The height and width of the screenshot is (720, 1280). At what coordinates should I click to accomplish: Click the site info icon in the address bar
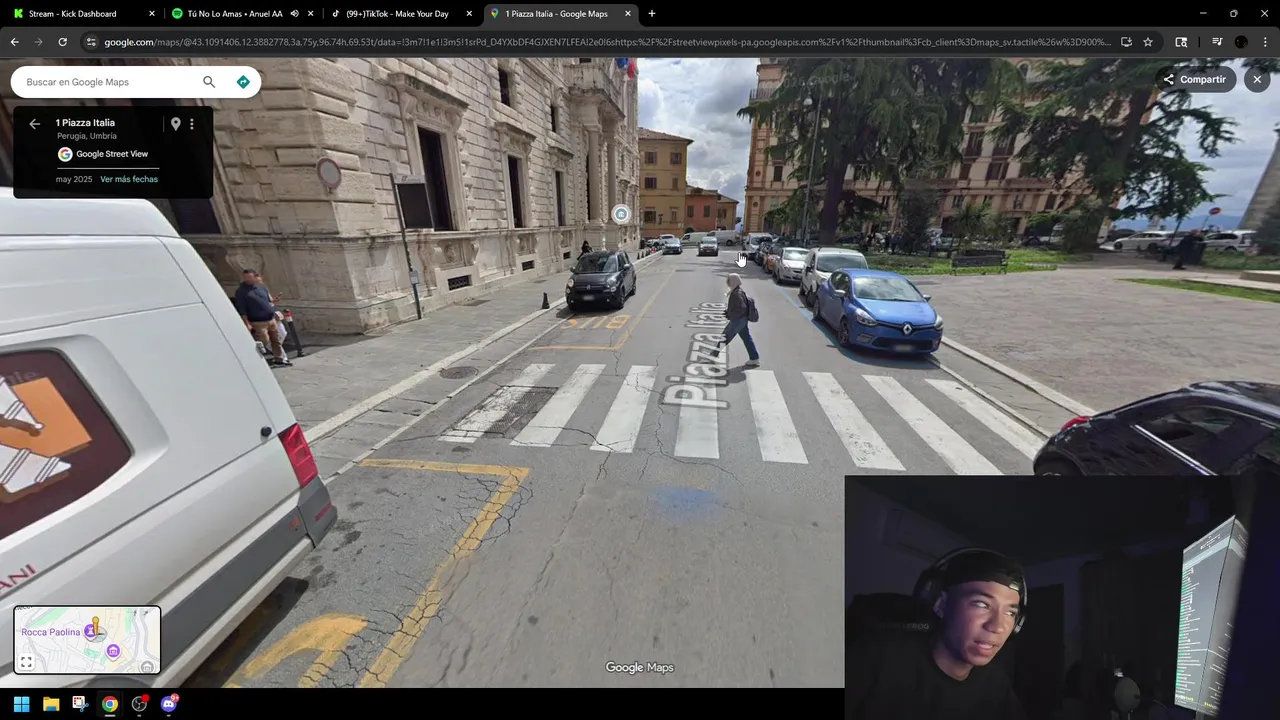click(x=91, y=42)
